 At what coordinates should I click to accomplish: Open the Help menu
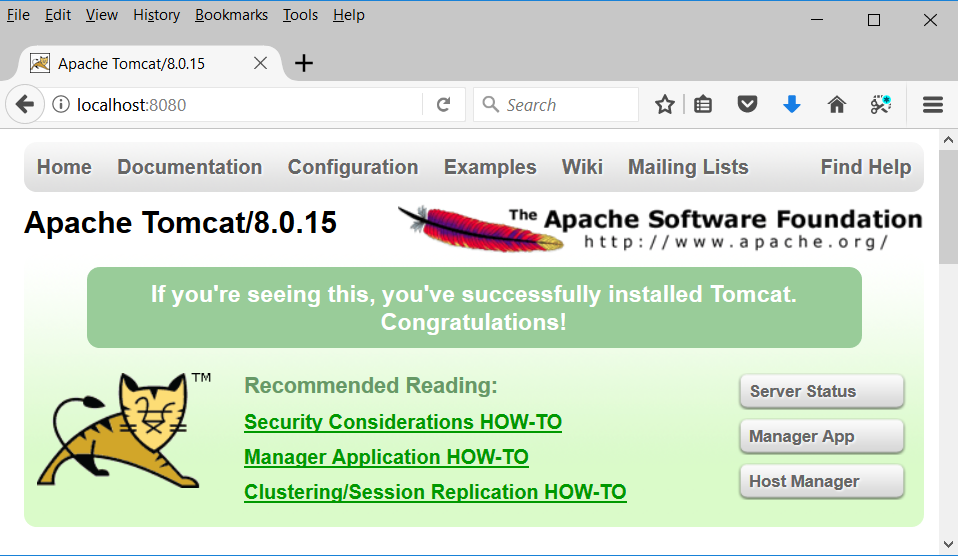pyautogui.click(x=349, y=15)
